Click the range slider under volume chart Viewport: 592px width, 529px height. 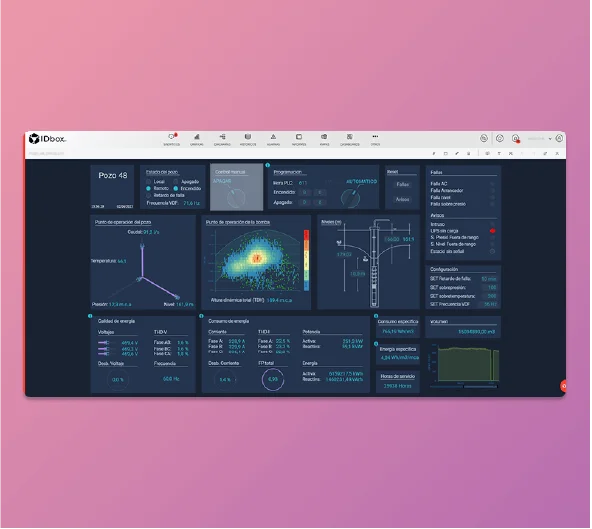point(464,386)
